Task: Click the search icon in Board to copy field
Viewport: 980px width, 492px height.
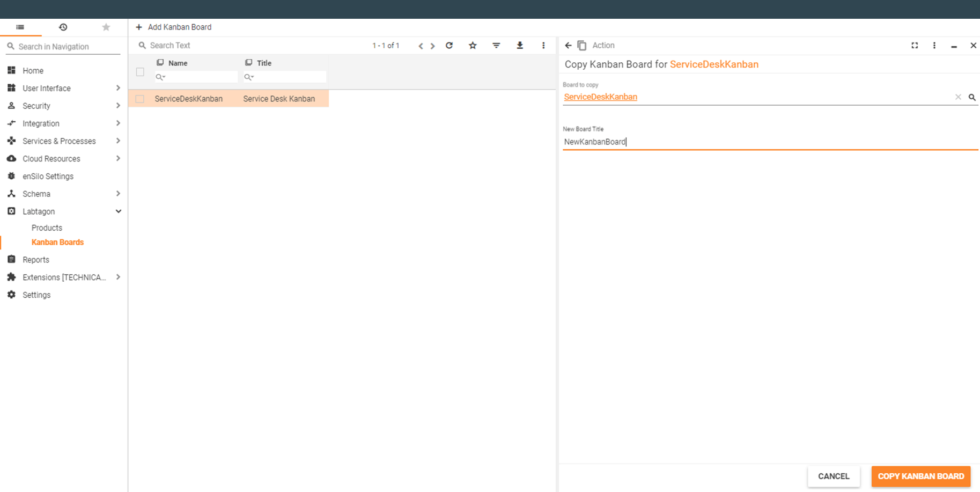Action: tap(971, 97)
